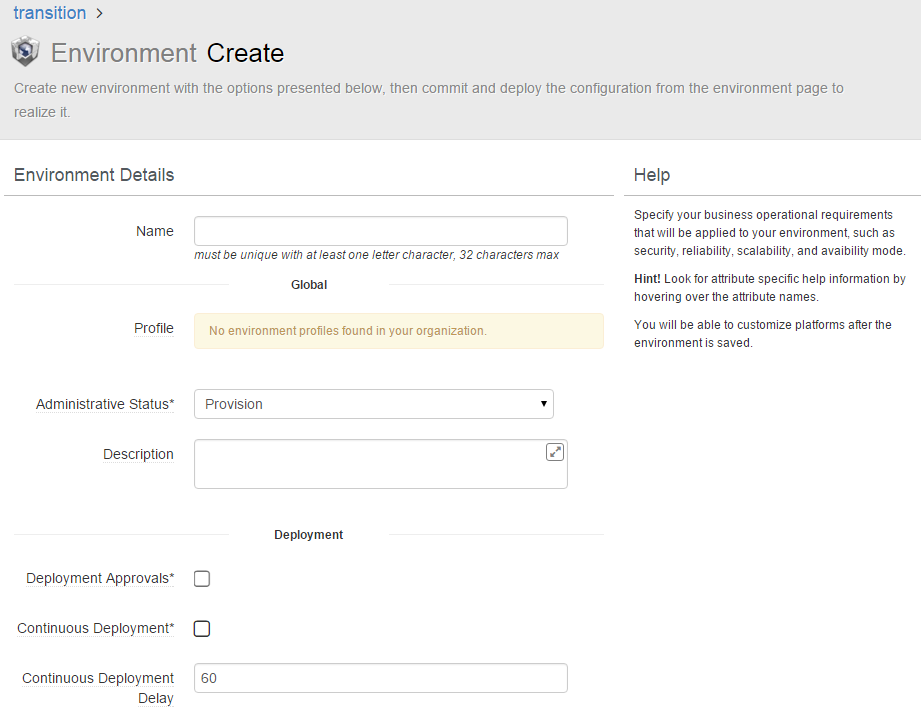
Task: Click the Profile attribute label
Action: pos(153,328)
